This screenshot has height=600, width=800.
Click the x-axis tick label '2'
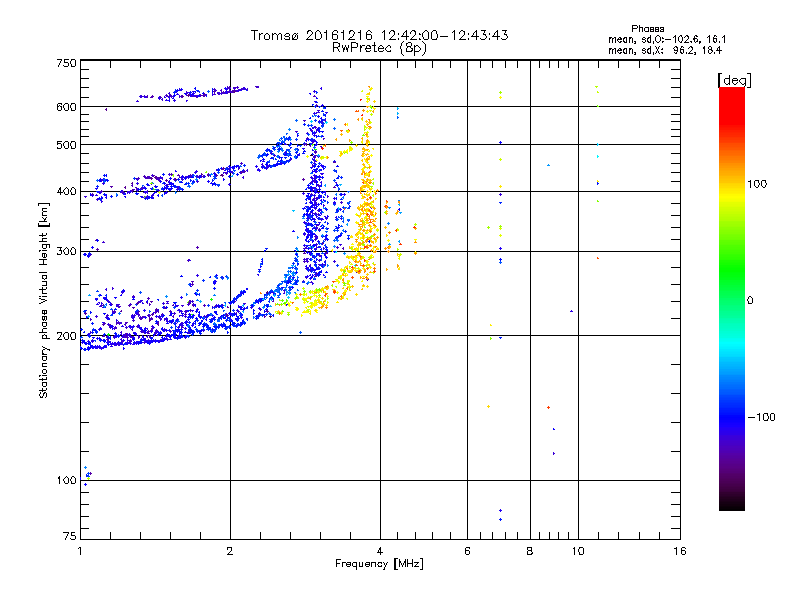[x=230, y=551]
